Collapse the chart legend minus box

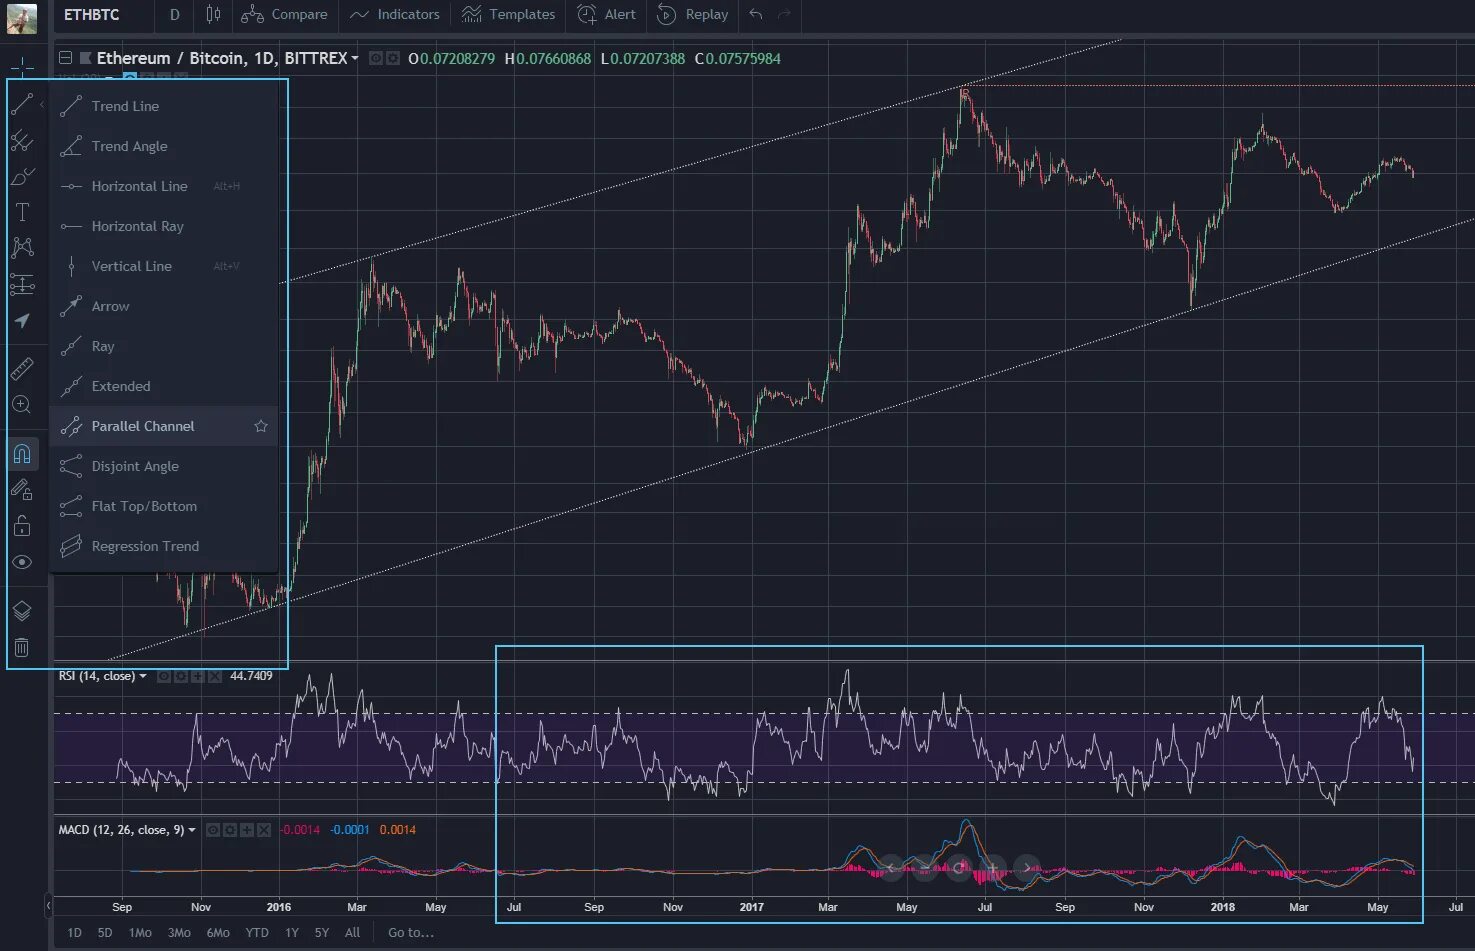click(x=65, y=58)
